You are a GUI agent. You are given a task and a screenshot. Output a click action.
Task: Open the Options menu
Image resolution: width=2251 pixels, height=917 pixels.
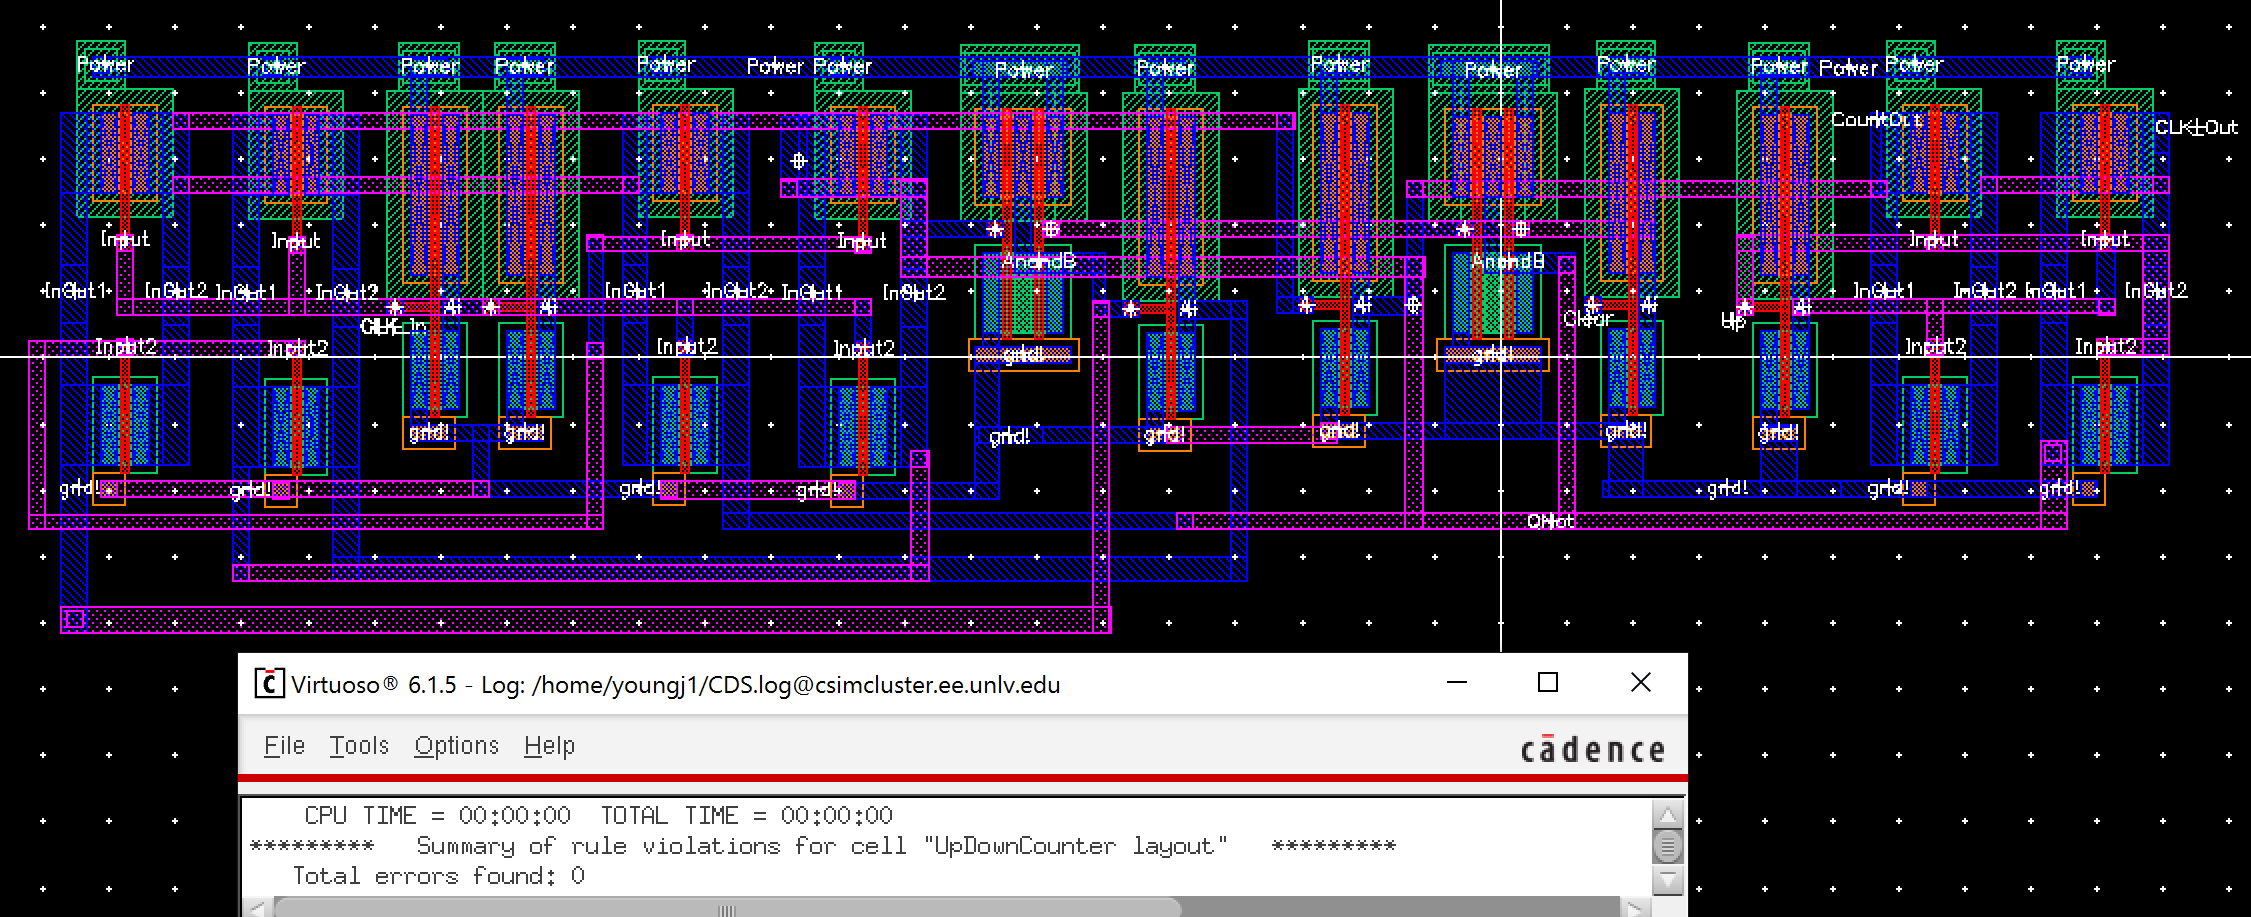[x=456, y=746]
